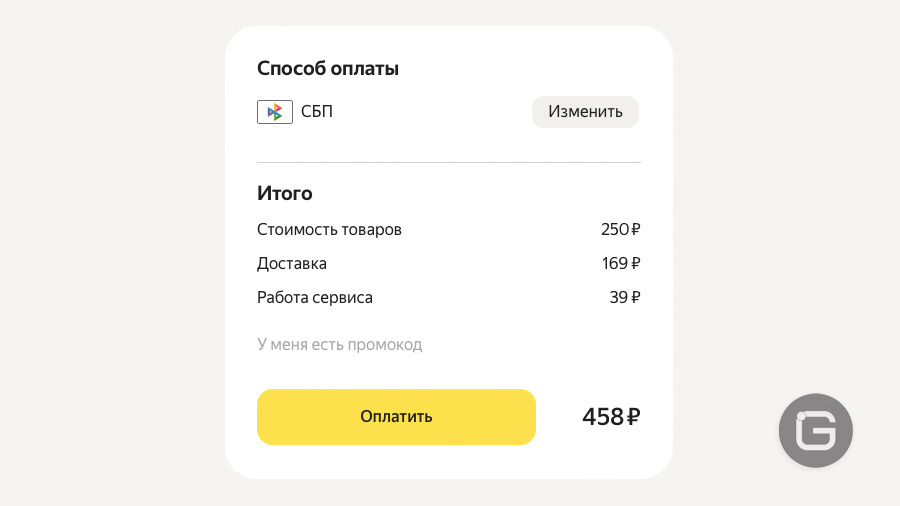Click the yellow Оплатить button

point(396,417)
